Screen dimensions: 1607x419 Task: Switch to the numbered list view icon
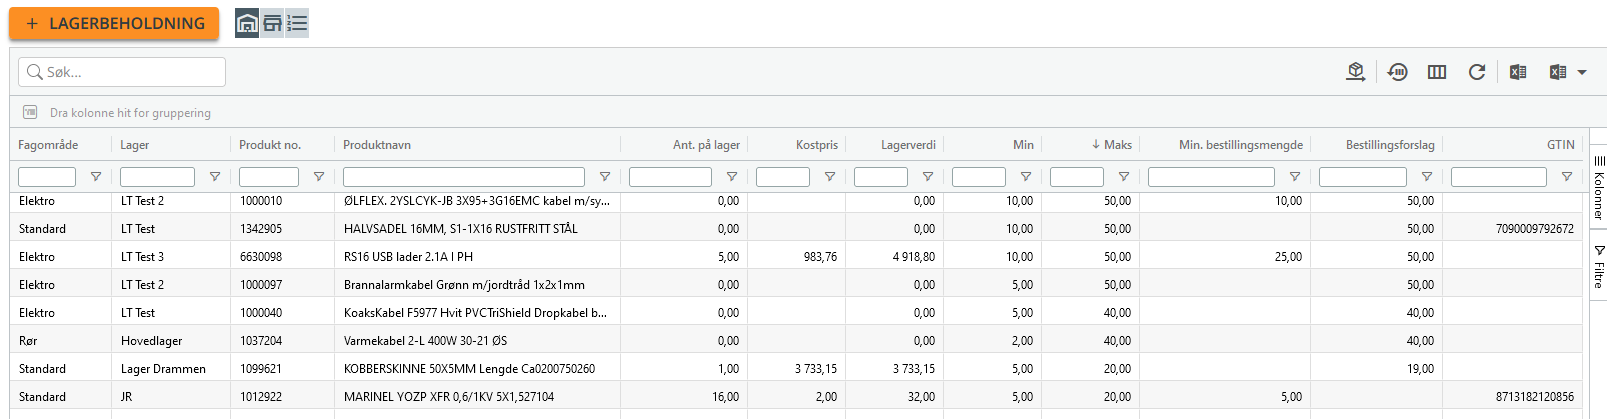(297, 23)
